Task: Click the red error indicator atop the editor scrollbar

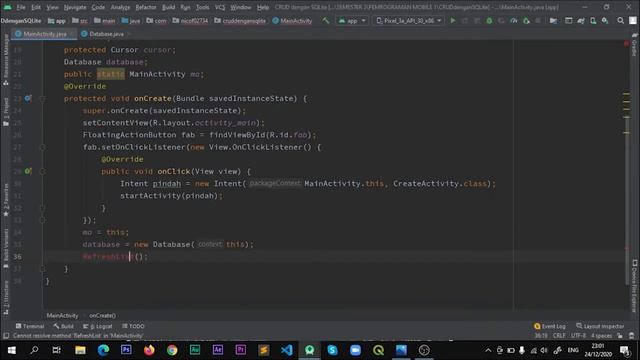Action: [626, 43]
